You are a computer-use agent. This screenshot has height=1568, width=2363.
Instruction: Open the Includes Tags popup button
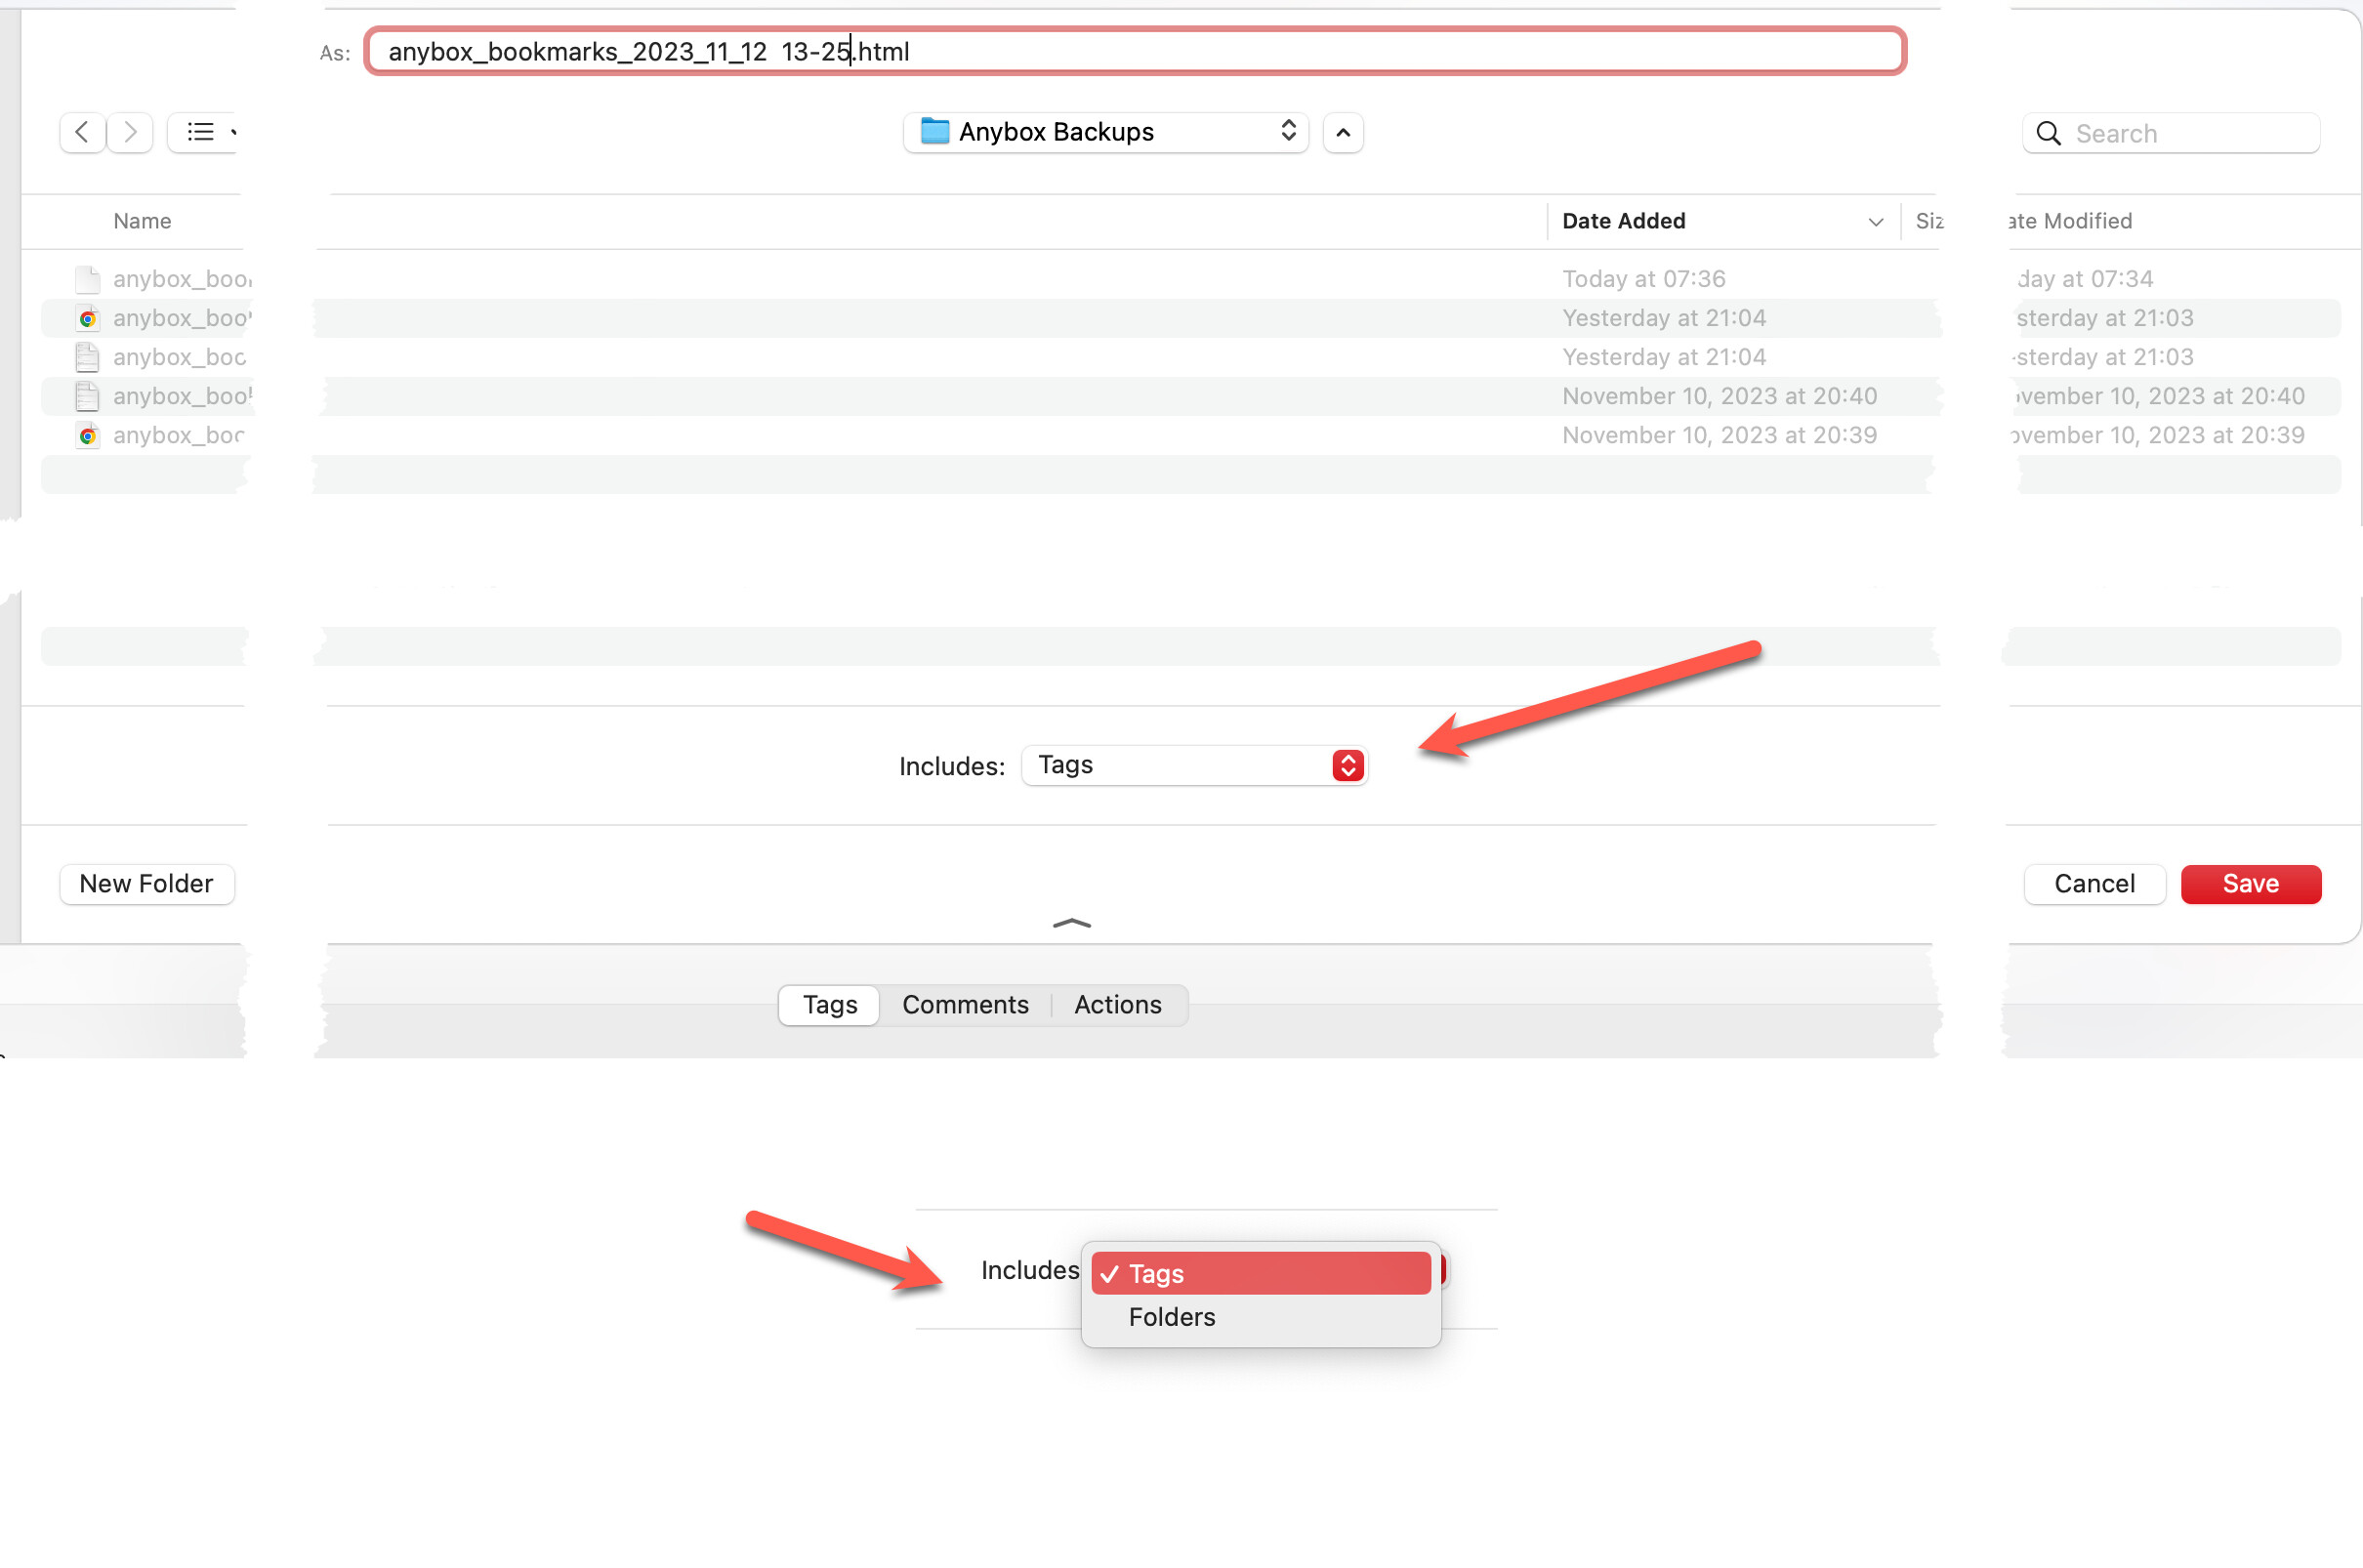(1194, 765)
